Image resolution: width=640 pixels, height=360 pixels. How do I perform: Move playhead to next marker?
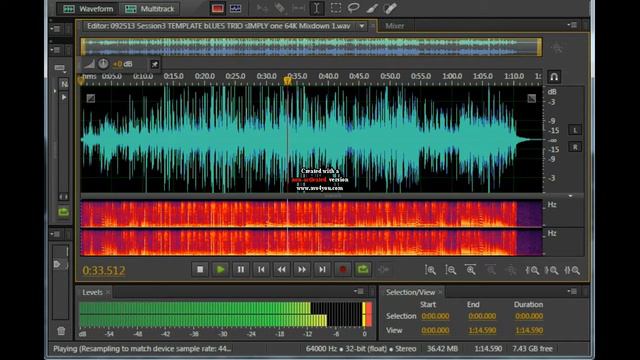click(x=322, y=269)
